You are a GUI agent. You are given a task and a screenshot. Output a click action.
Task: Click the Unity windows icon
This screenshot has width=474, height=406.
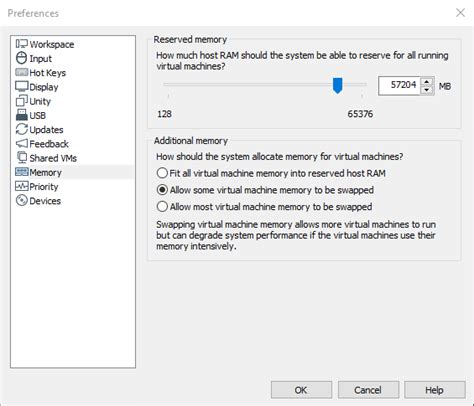[x=22, y=101]
